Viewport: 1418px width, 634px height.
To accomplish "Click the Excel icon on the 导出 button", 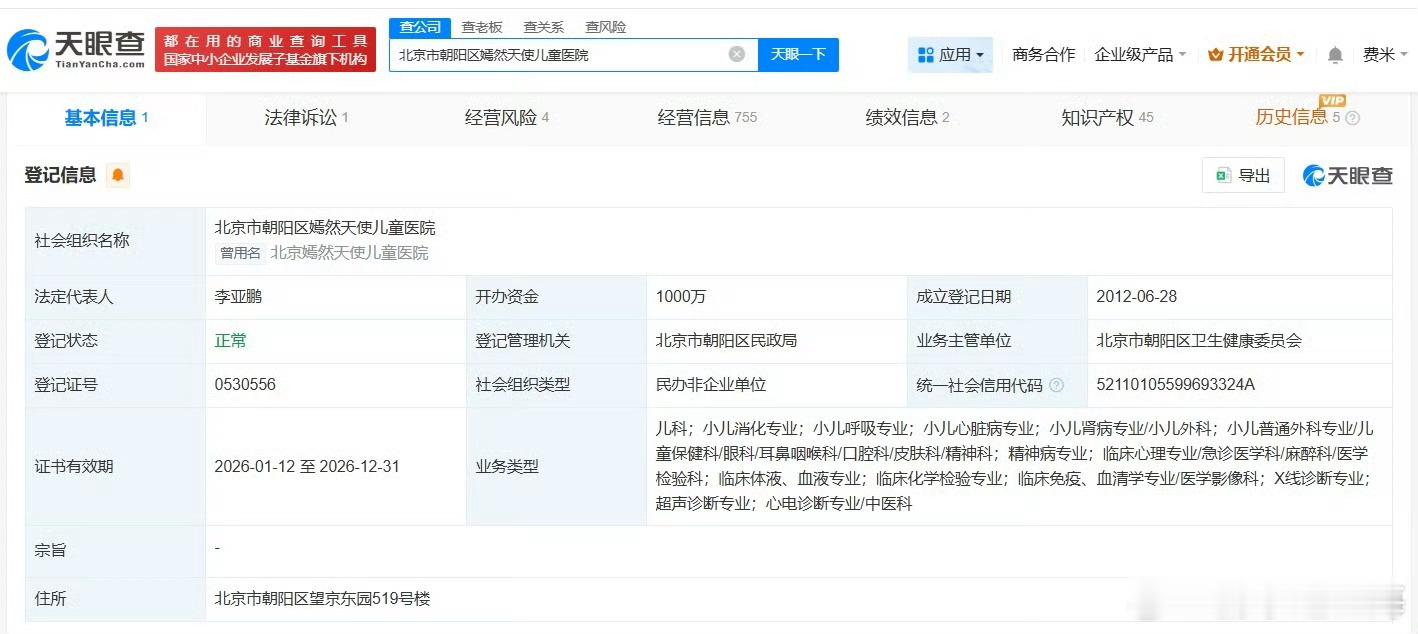I will [x=1223, y=174].
